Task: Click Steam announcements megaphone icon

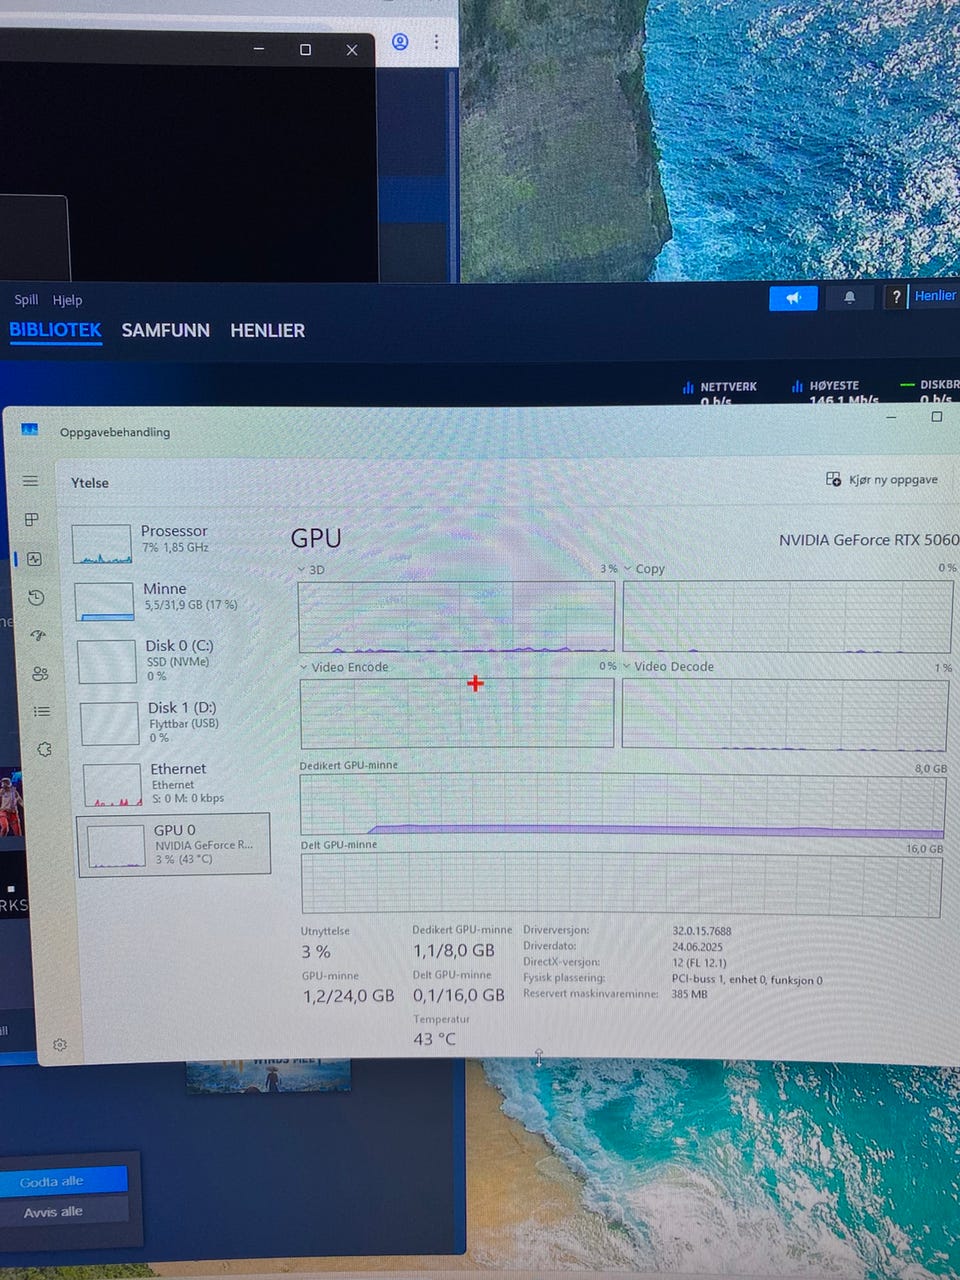Action: pyautogui.click(x=794, y=298)
